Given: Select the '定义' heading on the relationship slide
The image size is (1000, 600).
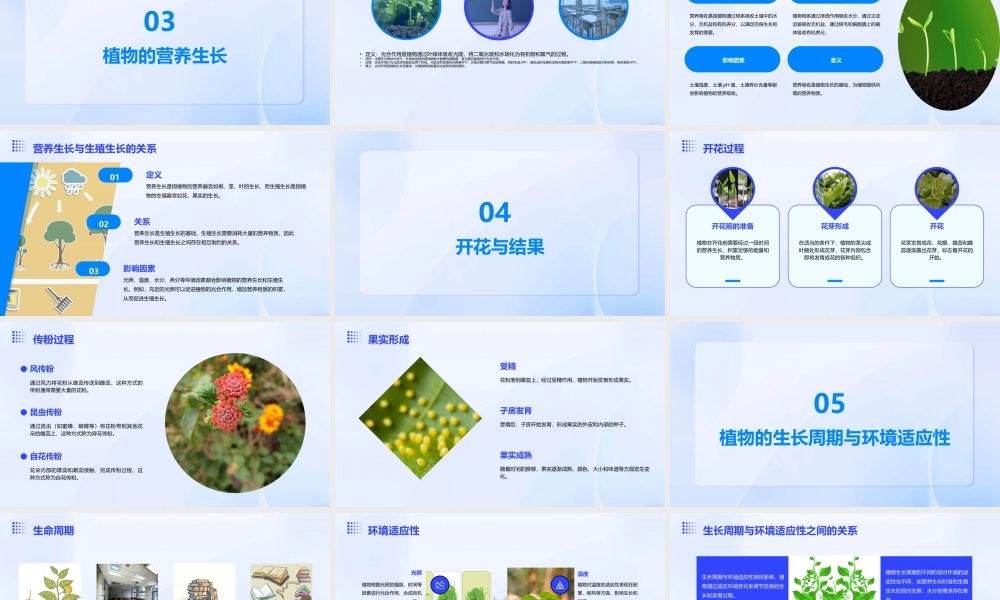Looking at the screenshot, I should [154, 175].
